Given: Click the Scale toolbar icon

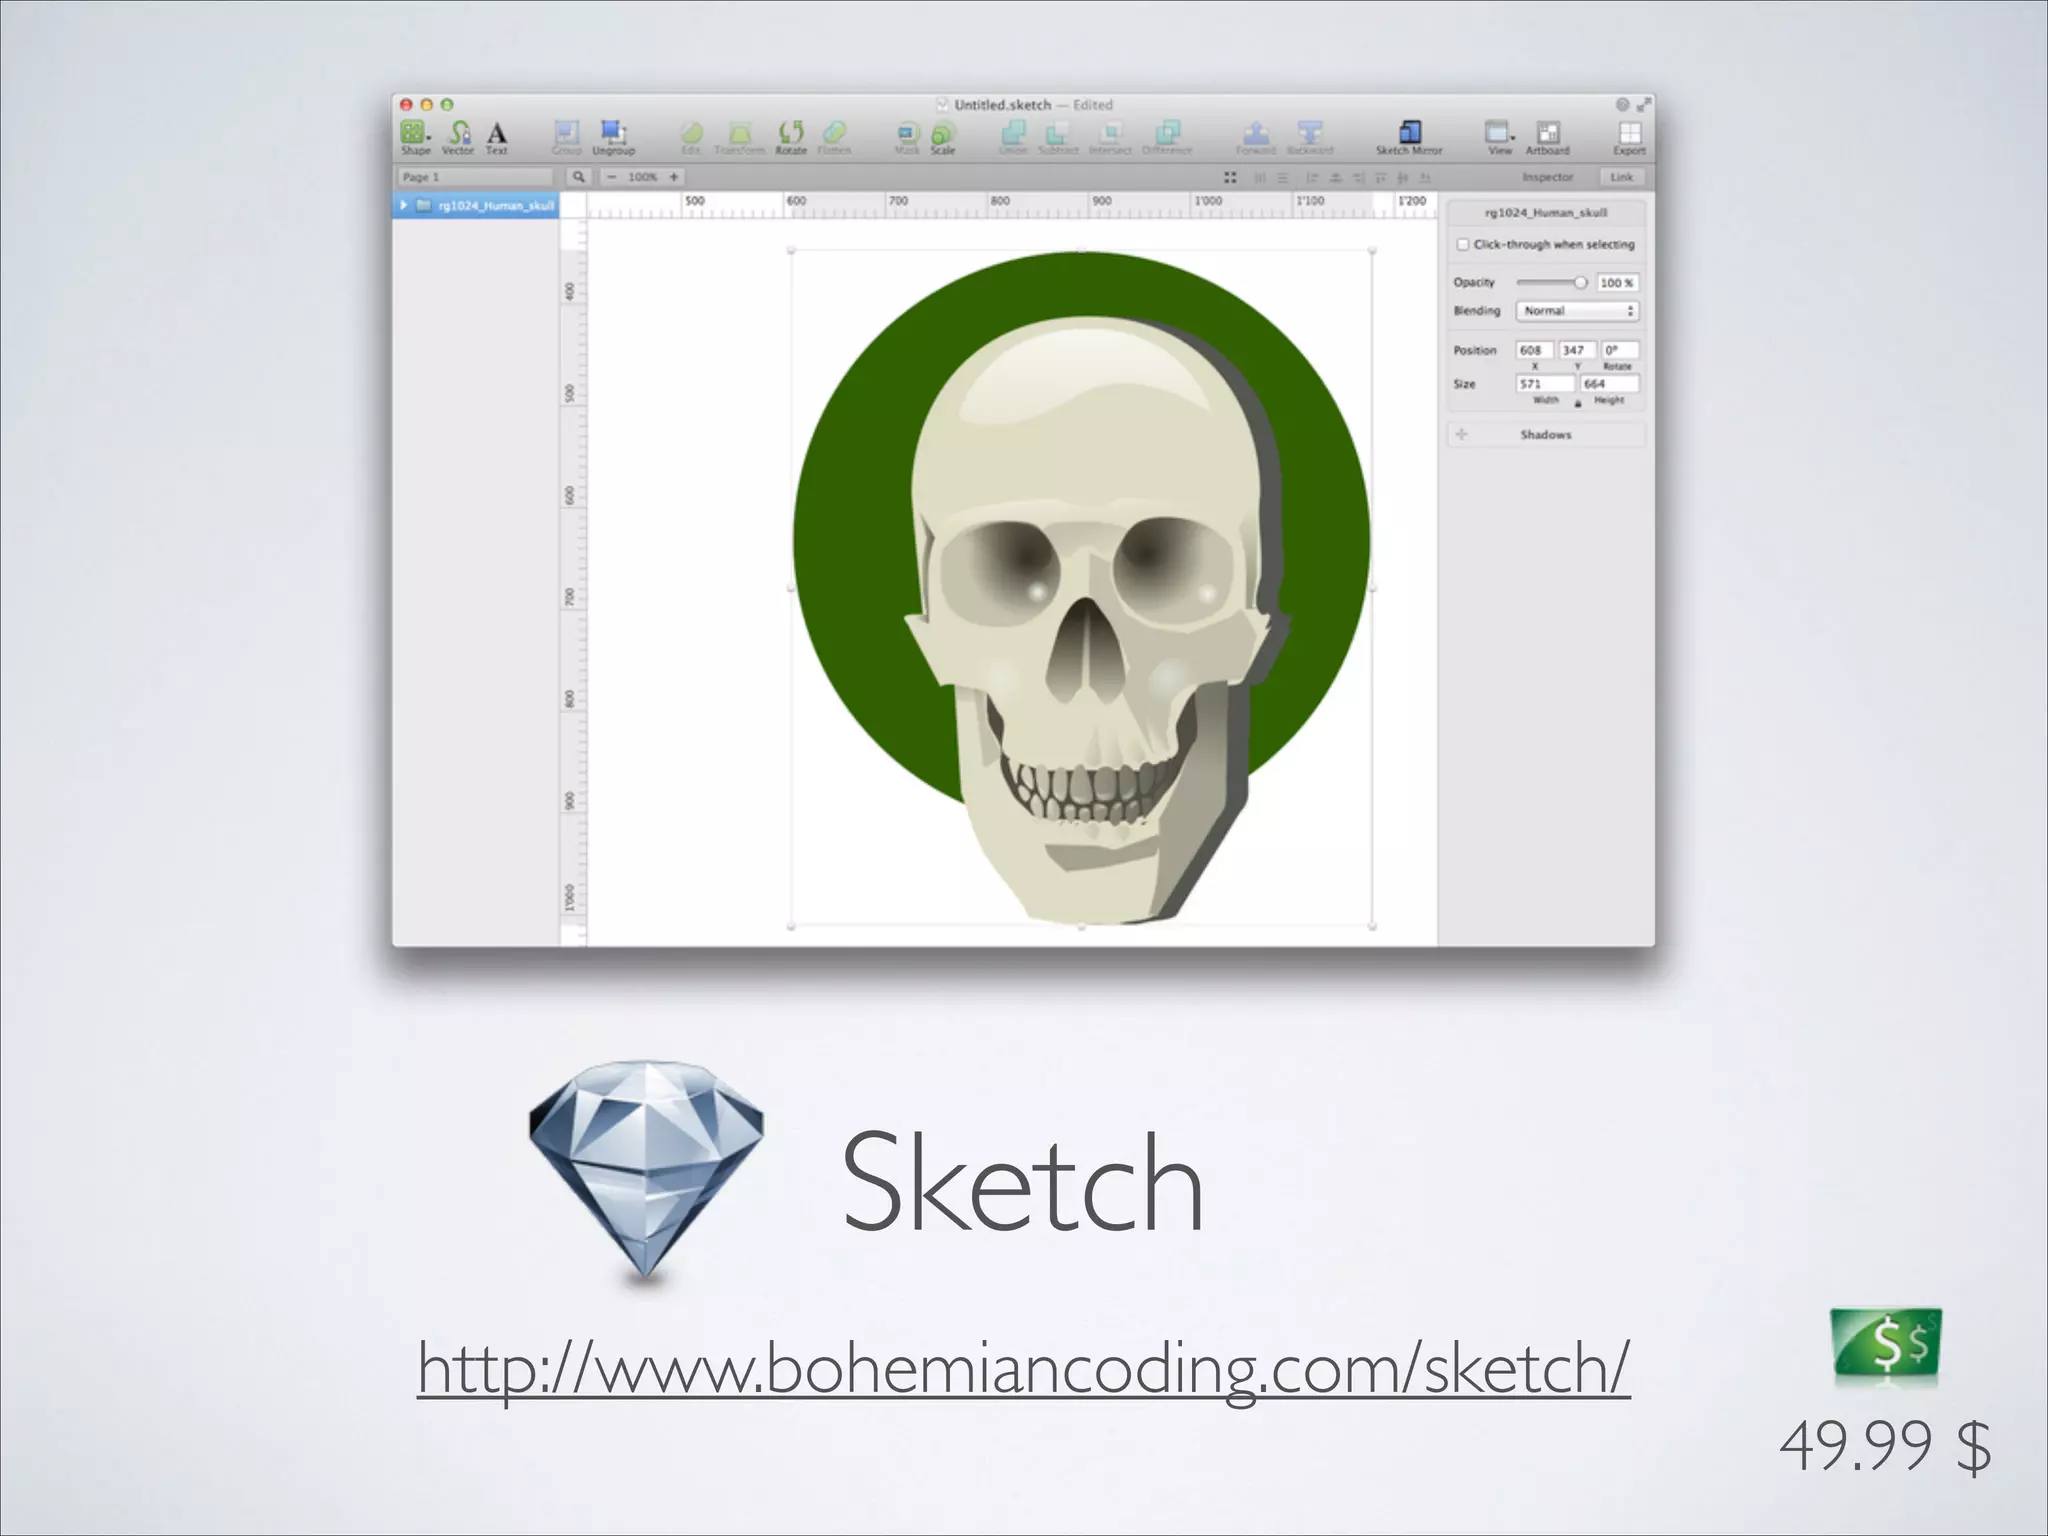Looking at the screenshot, I should click(x=942, y=137).
